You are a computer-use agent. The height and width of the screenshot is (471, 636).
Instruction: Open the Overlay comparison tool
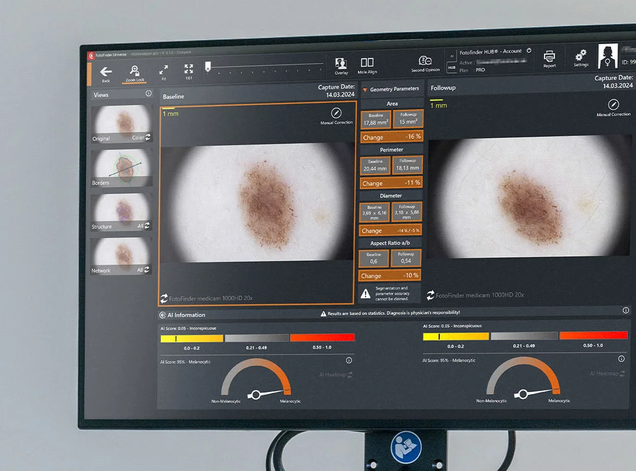[341, 64]
